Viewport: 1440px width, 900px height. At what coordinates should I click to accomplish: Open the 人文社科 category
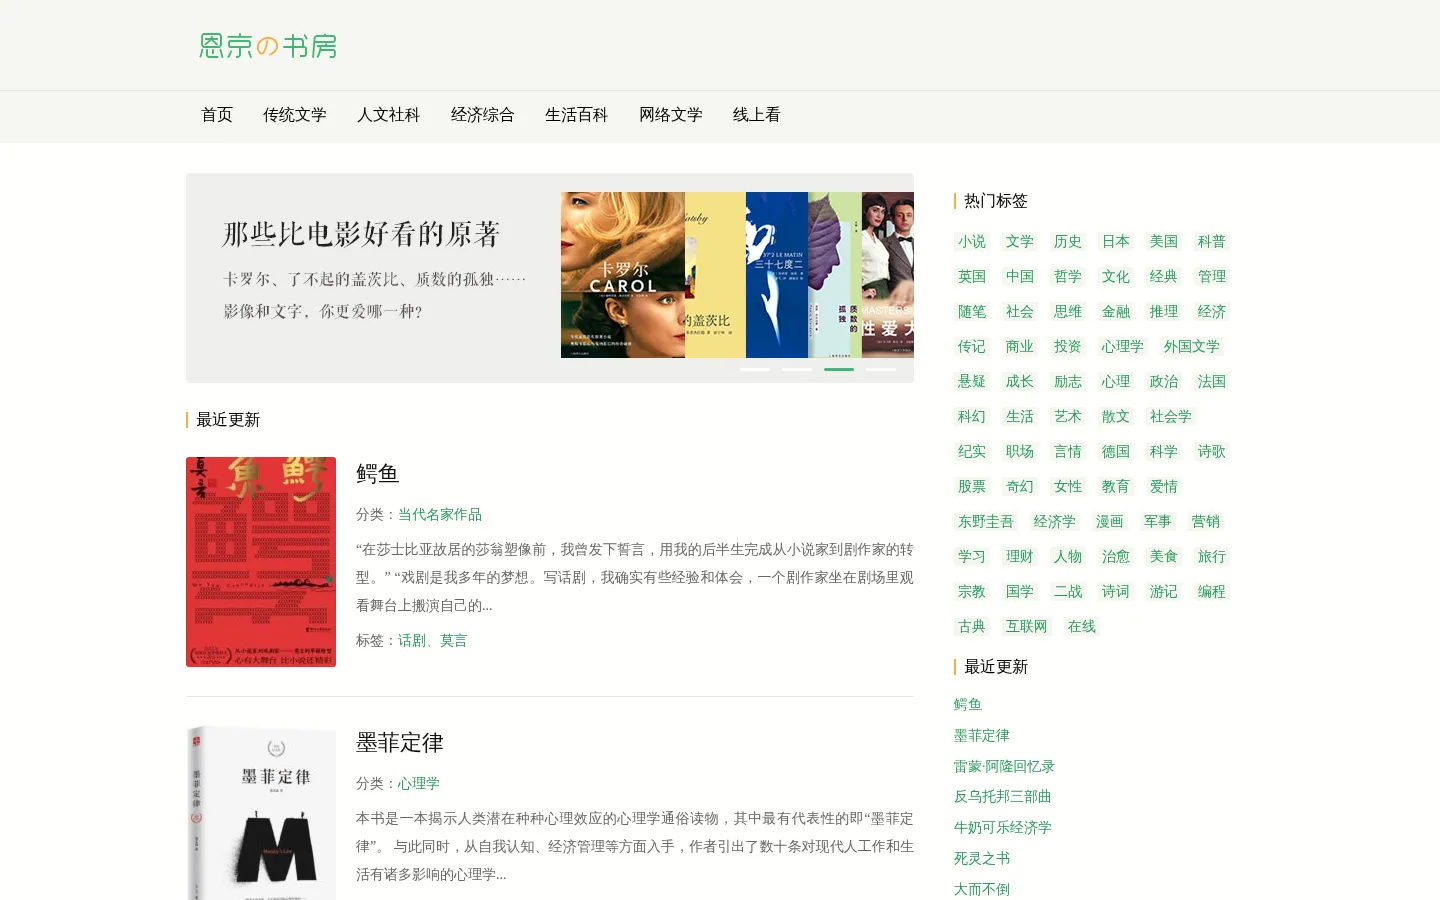(x=389, y=115)
